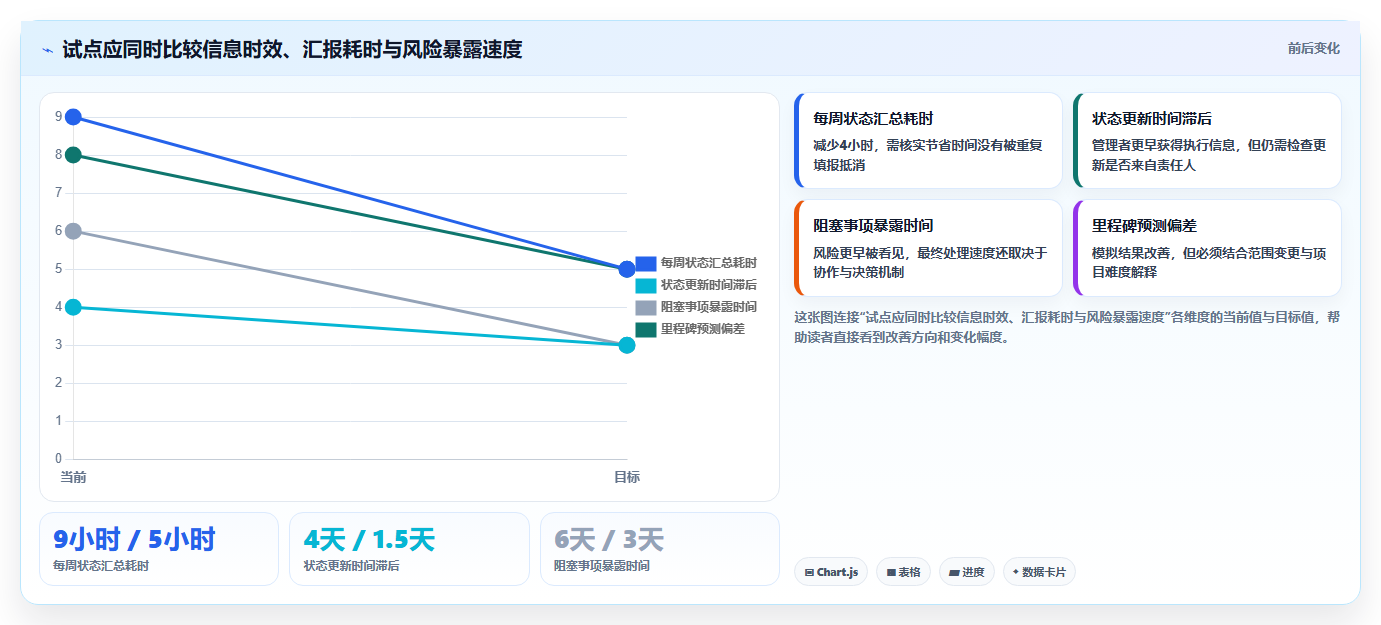The width and height of the screenshot is (1381, 625).
Task: Click the text starting 风险更早被看见
Action: tap(930, 262)
